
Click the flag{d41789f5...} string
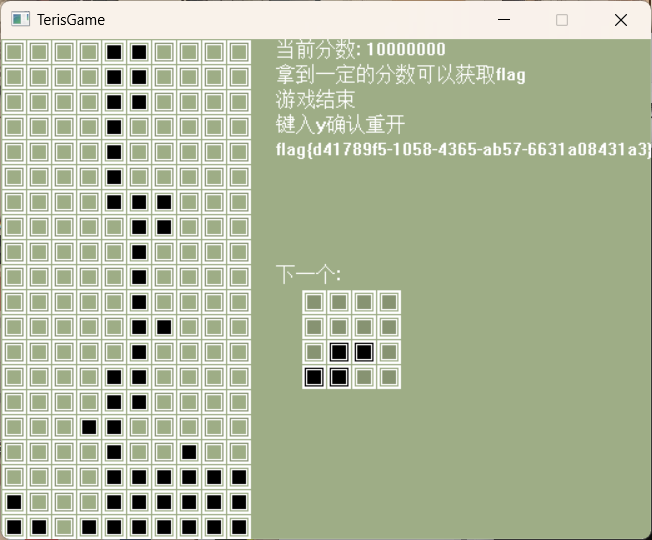tap(463, 150)
